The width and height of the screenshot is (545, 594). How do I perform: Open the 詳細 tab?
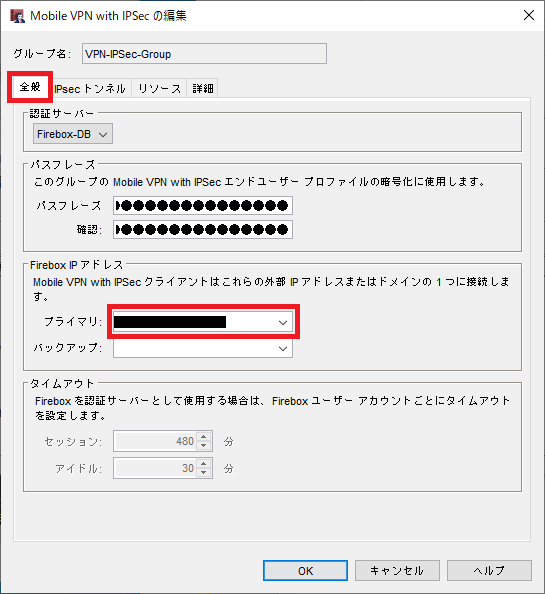click(x=202, y=89)
